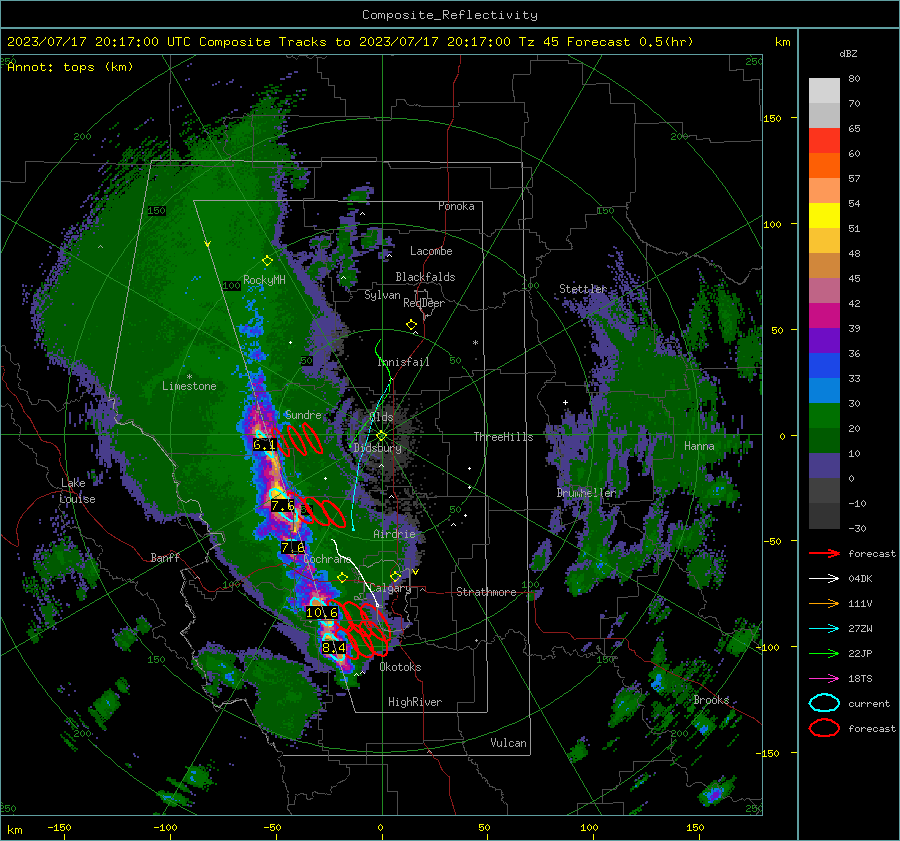This screenshot has width=900, height=841.
Task: Click the Banff town label
Action: pos(165,557)
